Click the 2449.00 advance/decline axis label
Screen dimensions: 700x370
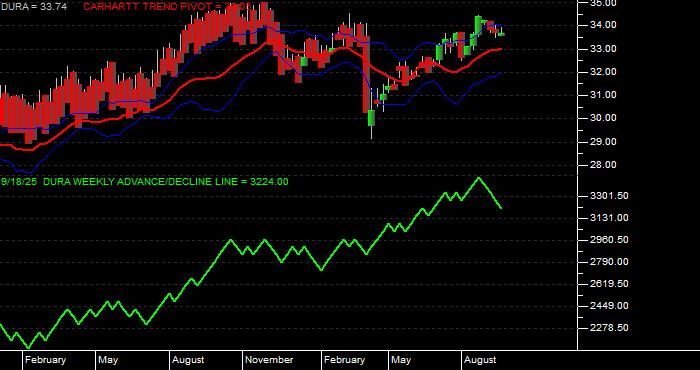[x=609, y=306]
